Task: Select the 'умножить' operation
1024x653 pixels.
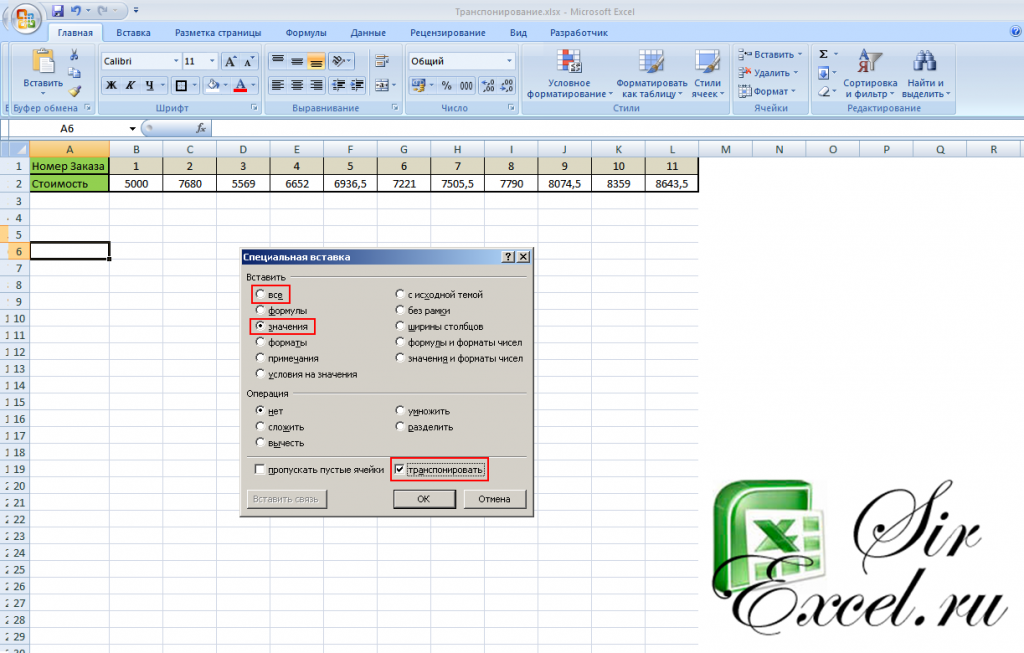Action: click(400, 411)
